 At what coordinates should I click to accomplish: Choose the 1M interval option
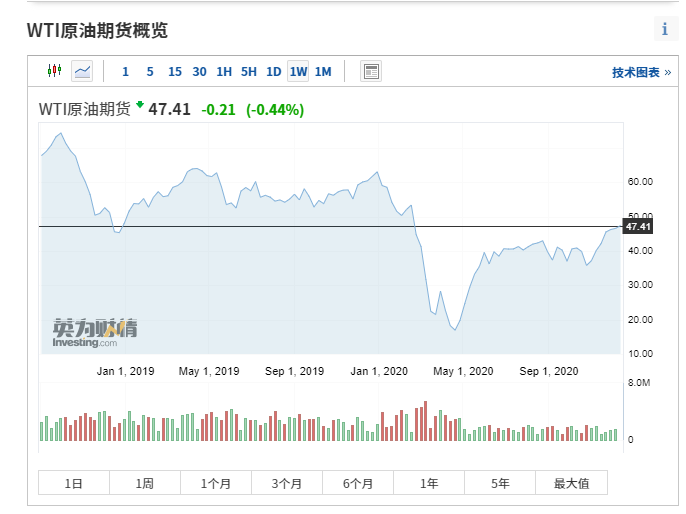pyautogui.click(x=323, y=71)
